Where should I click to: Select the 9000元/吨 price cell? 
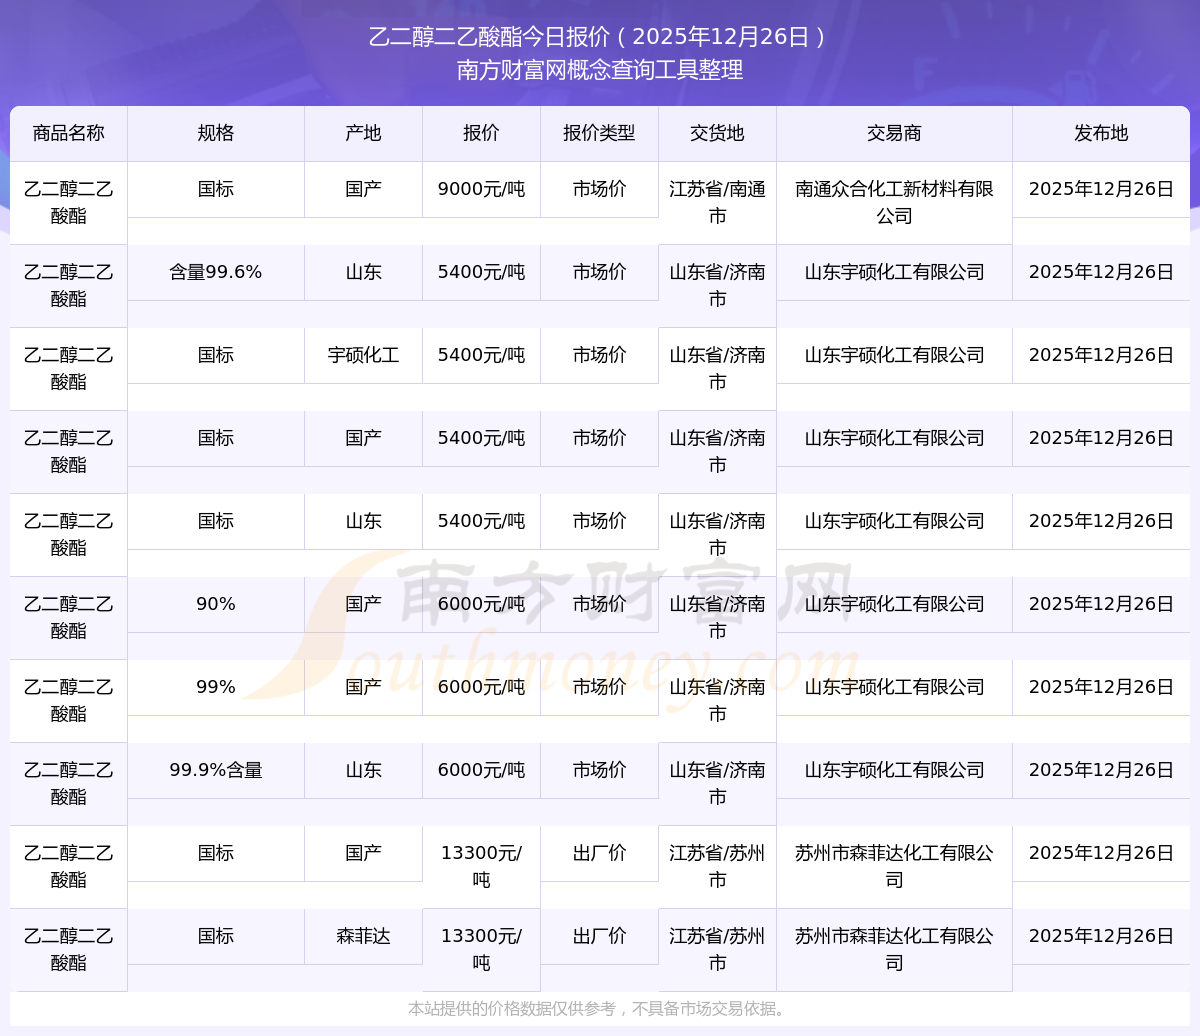click(x=481, y=189)
